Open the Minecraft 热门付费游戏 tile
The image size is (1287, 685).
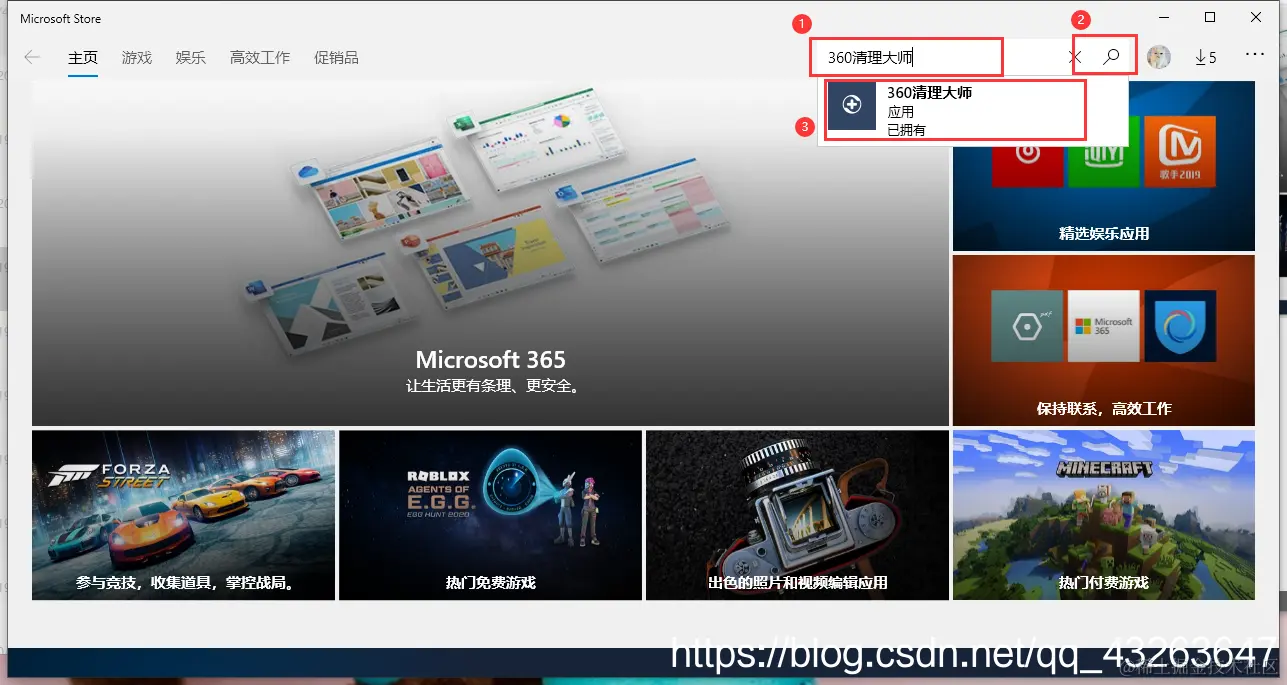[1104, 515]
